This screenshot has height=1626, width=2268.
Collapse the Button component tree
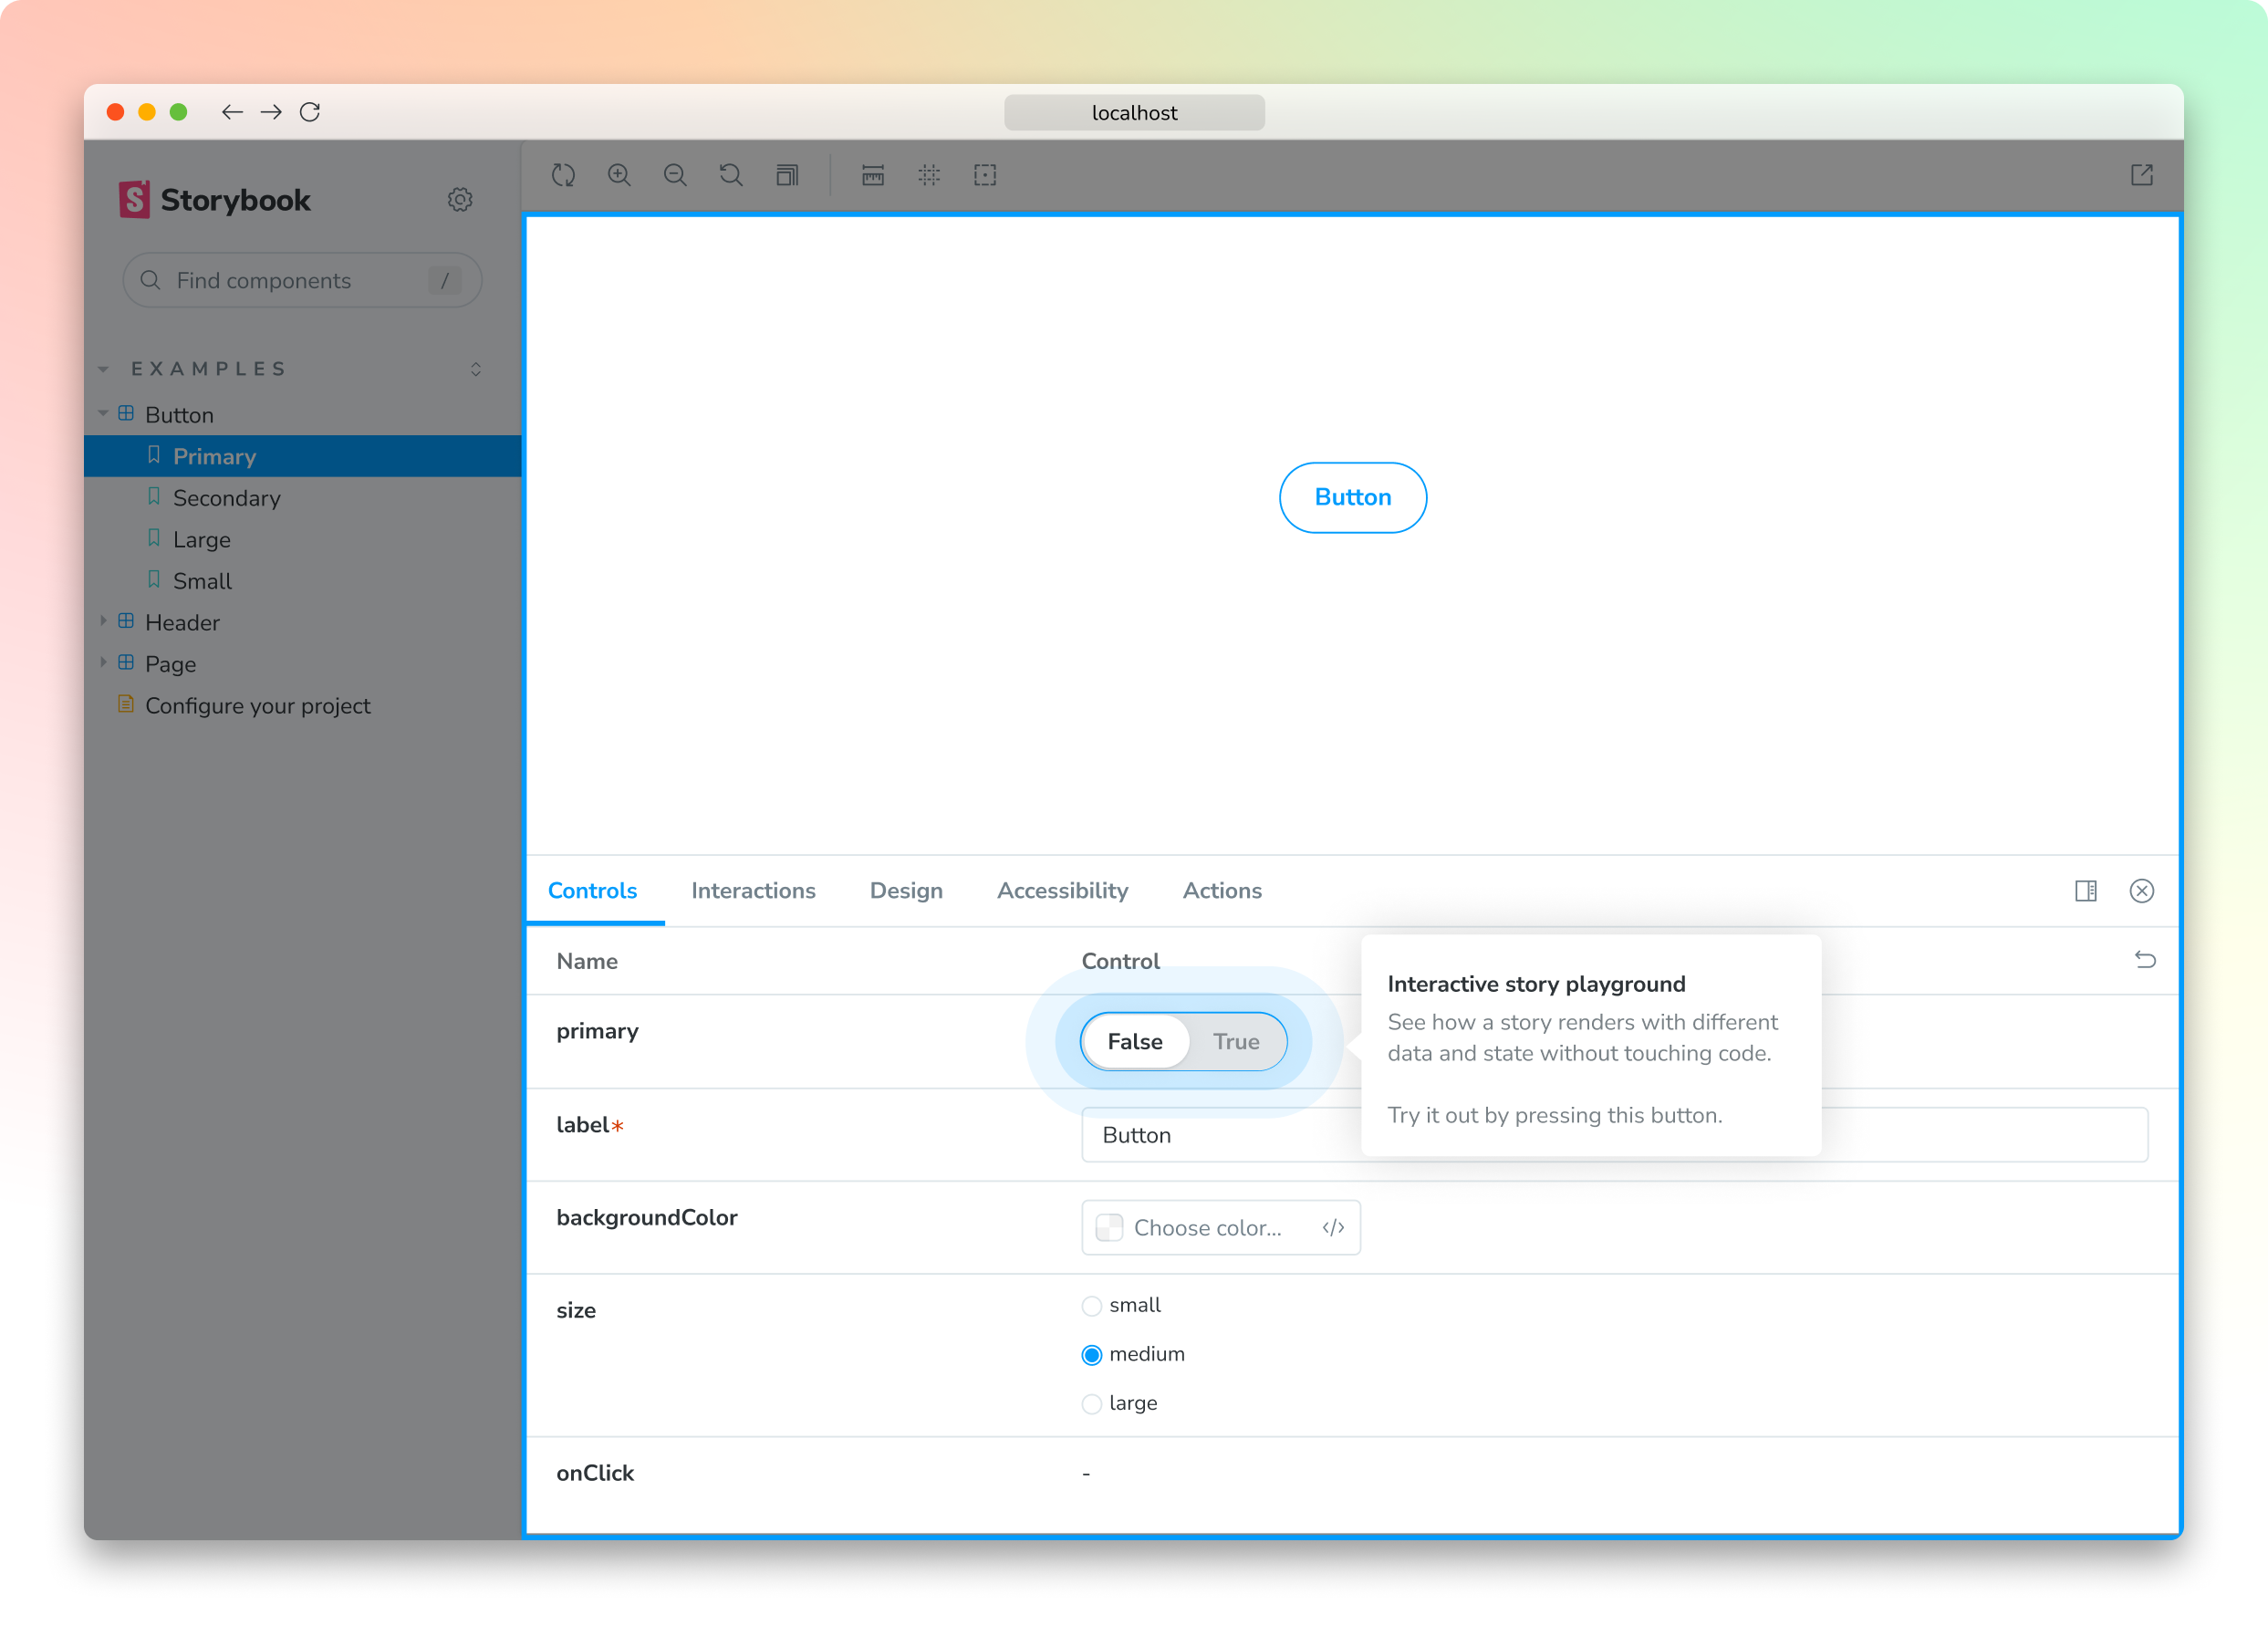click(x=103, y=414)
